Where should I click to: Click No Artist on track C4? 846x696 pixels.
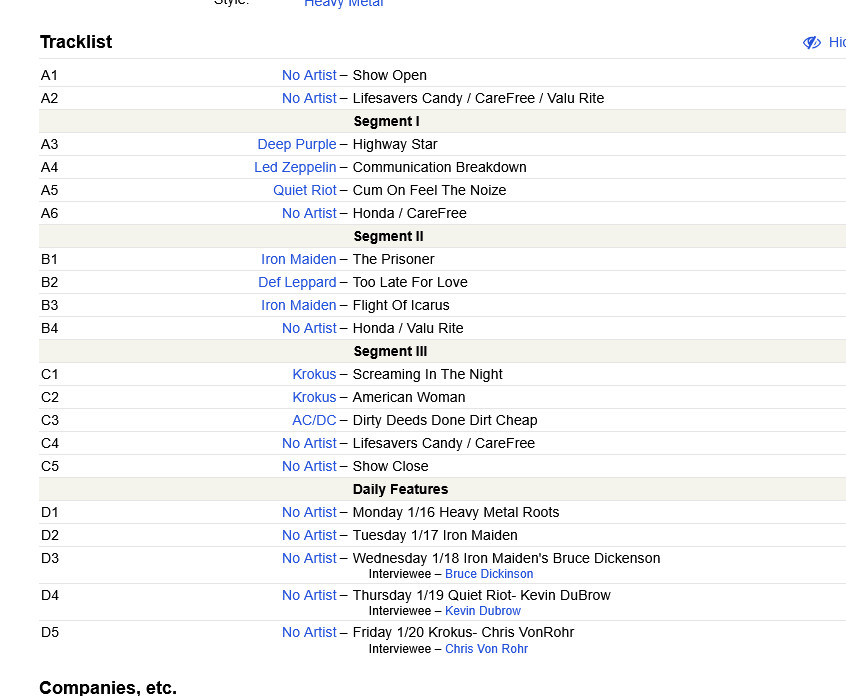click(309, 443)
